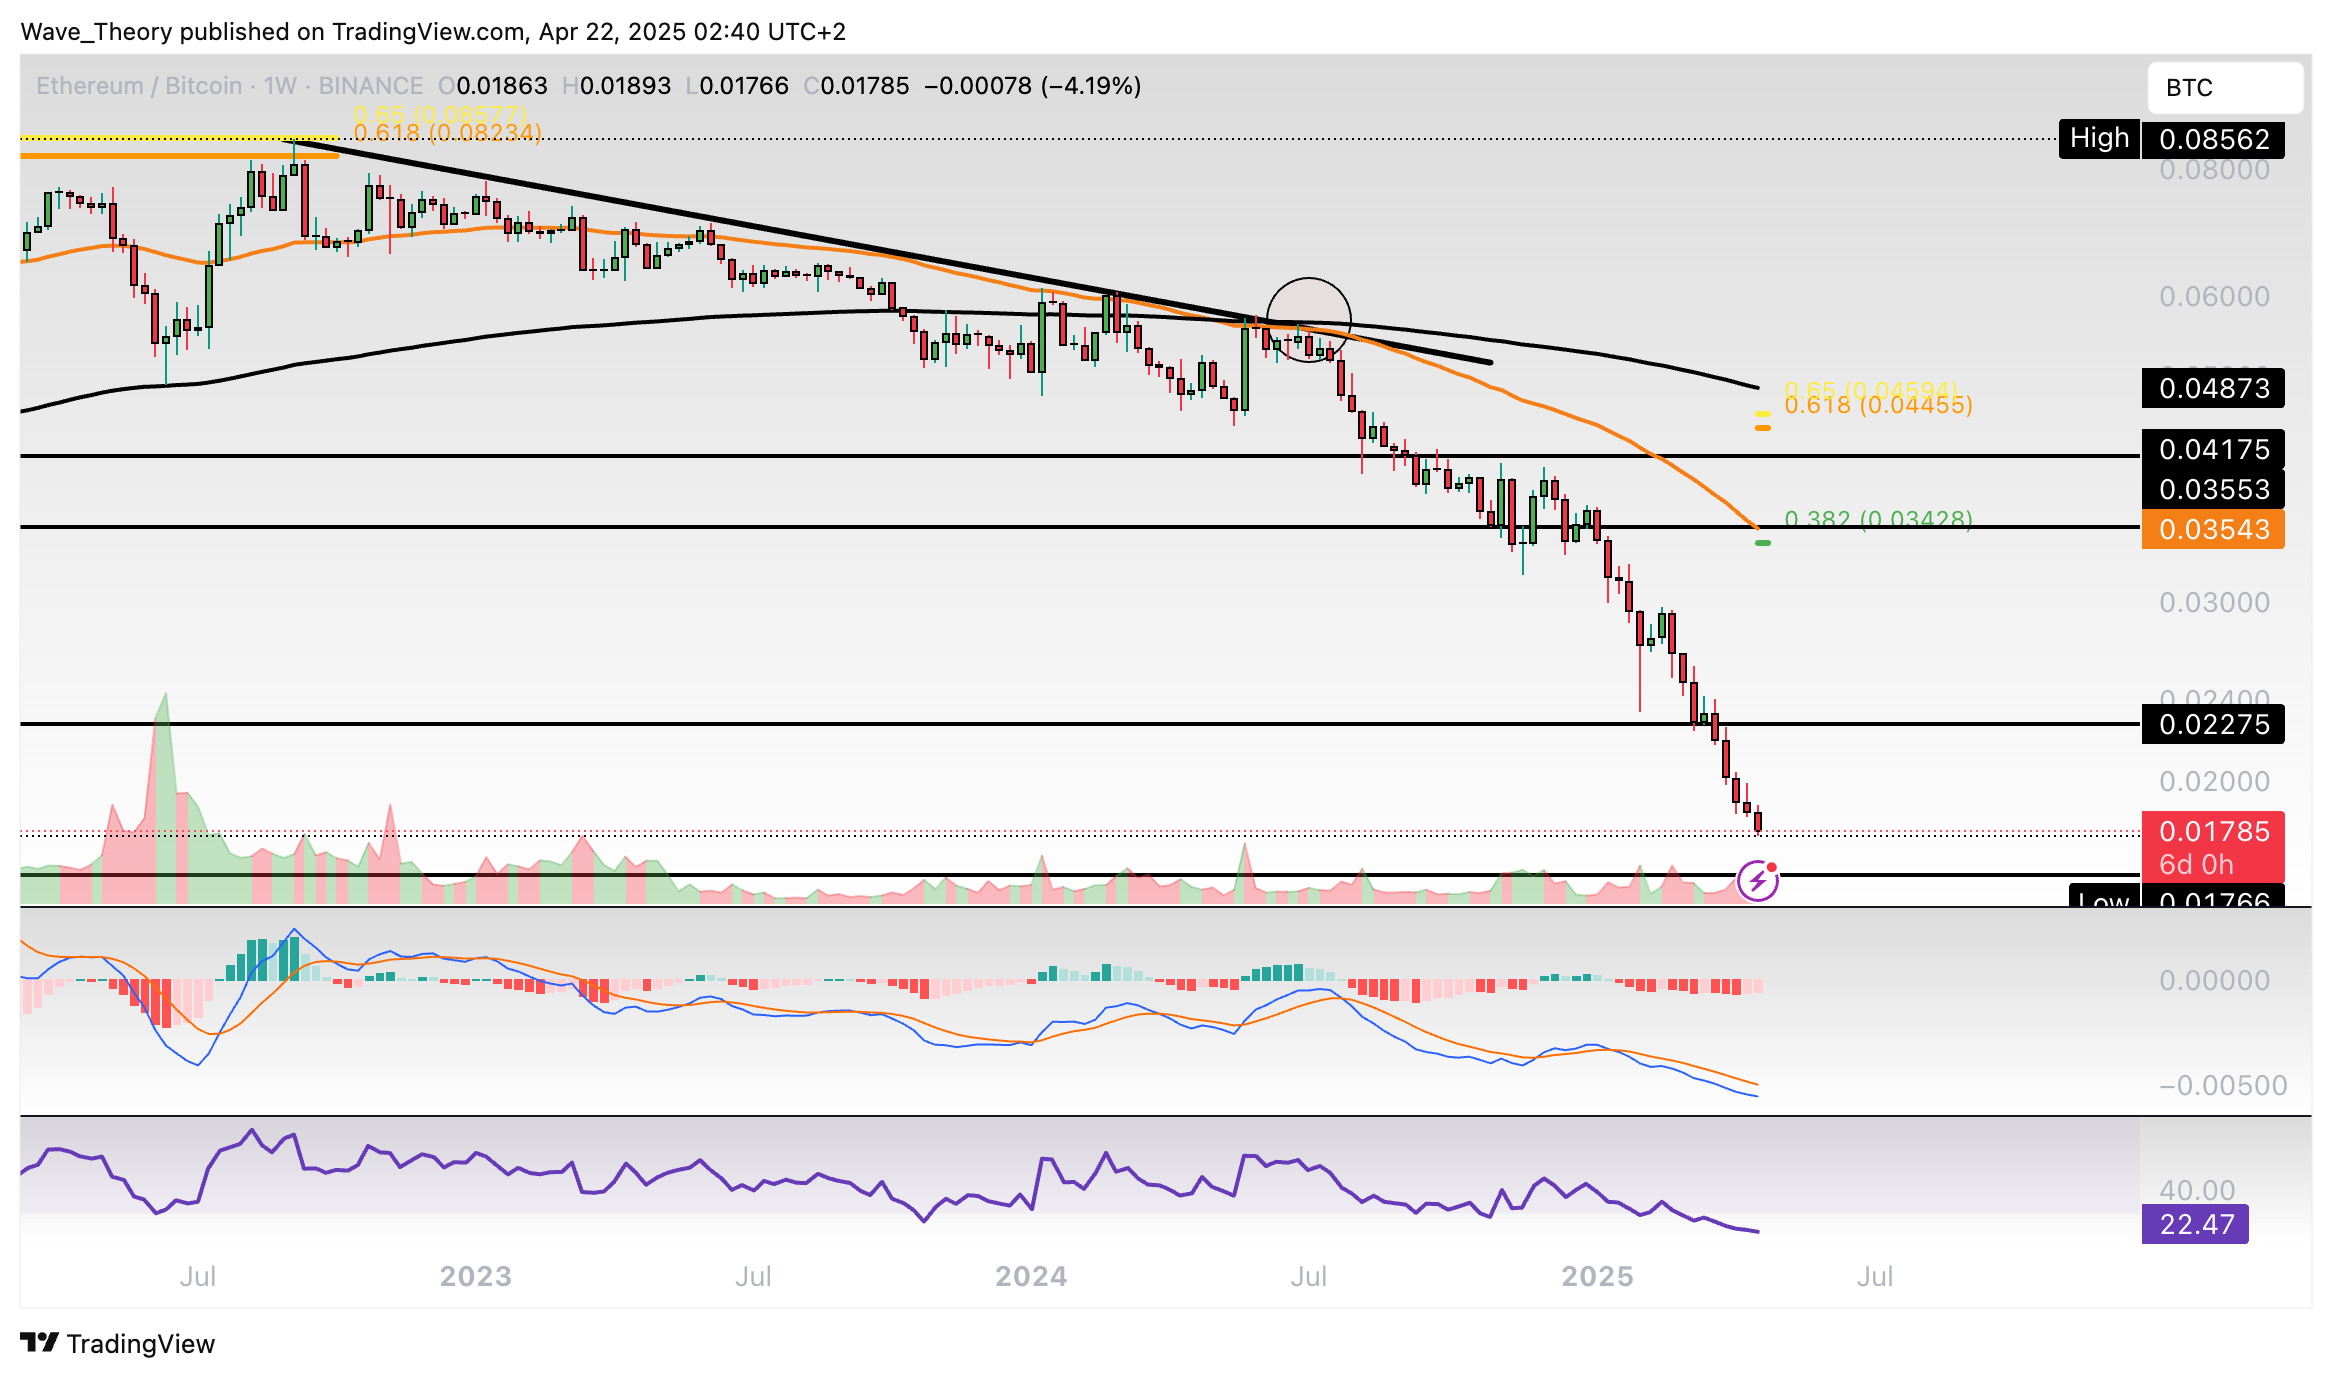This screenshot has height=1378, width=2332.
Task: Click the red dot beside lightning icon
Action: point(1771,867)
